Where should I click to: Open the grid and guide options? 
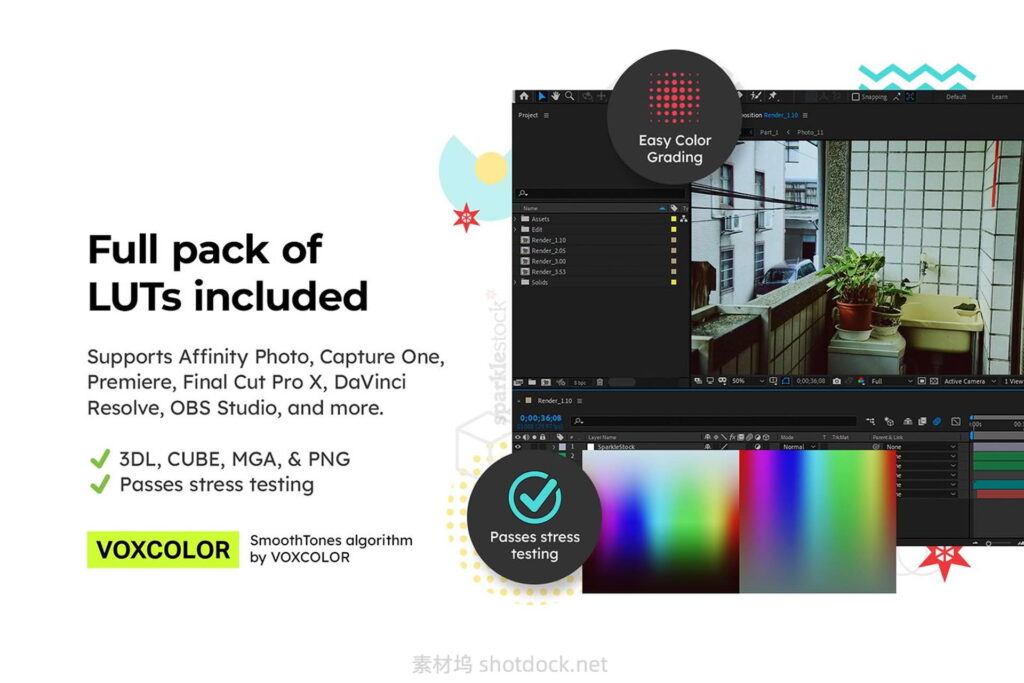point(773,381)
